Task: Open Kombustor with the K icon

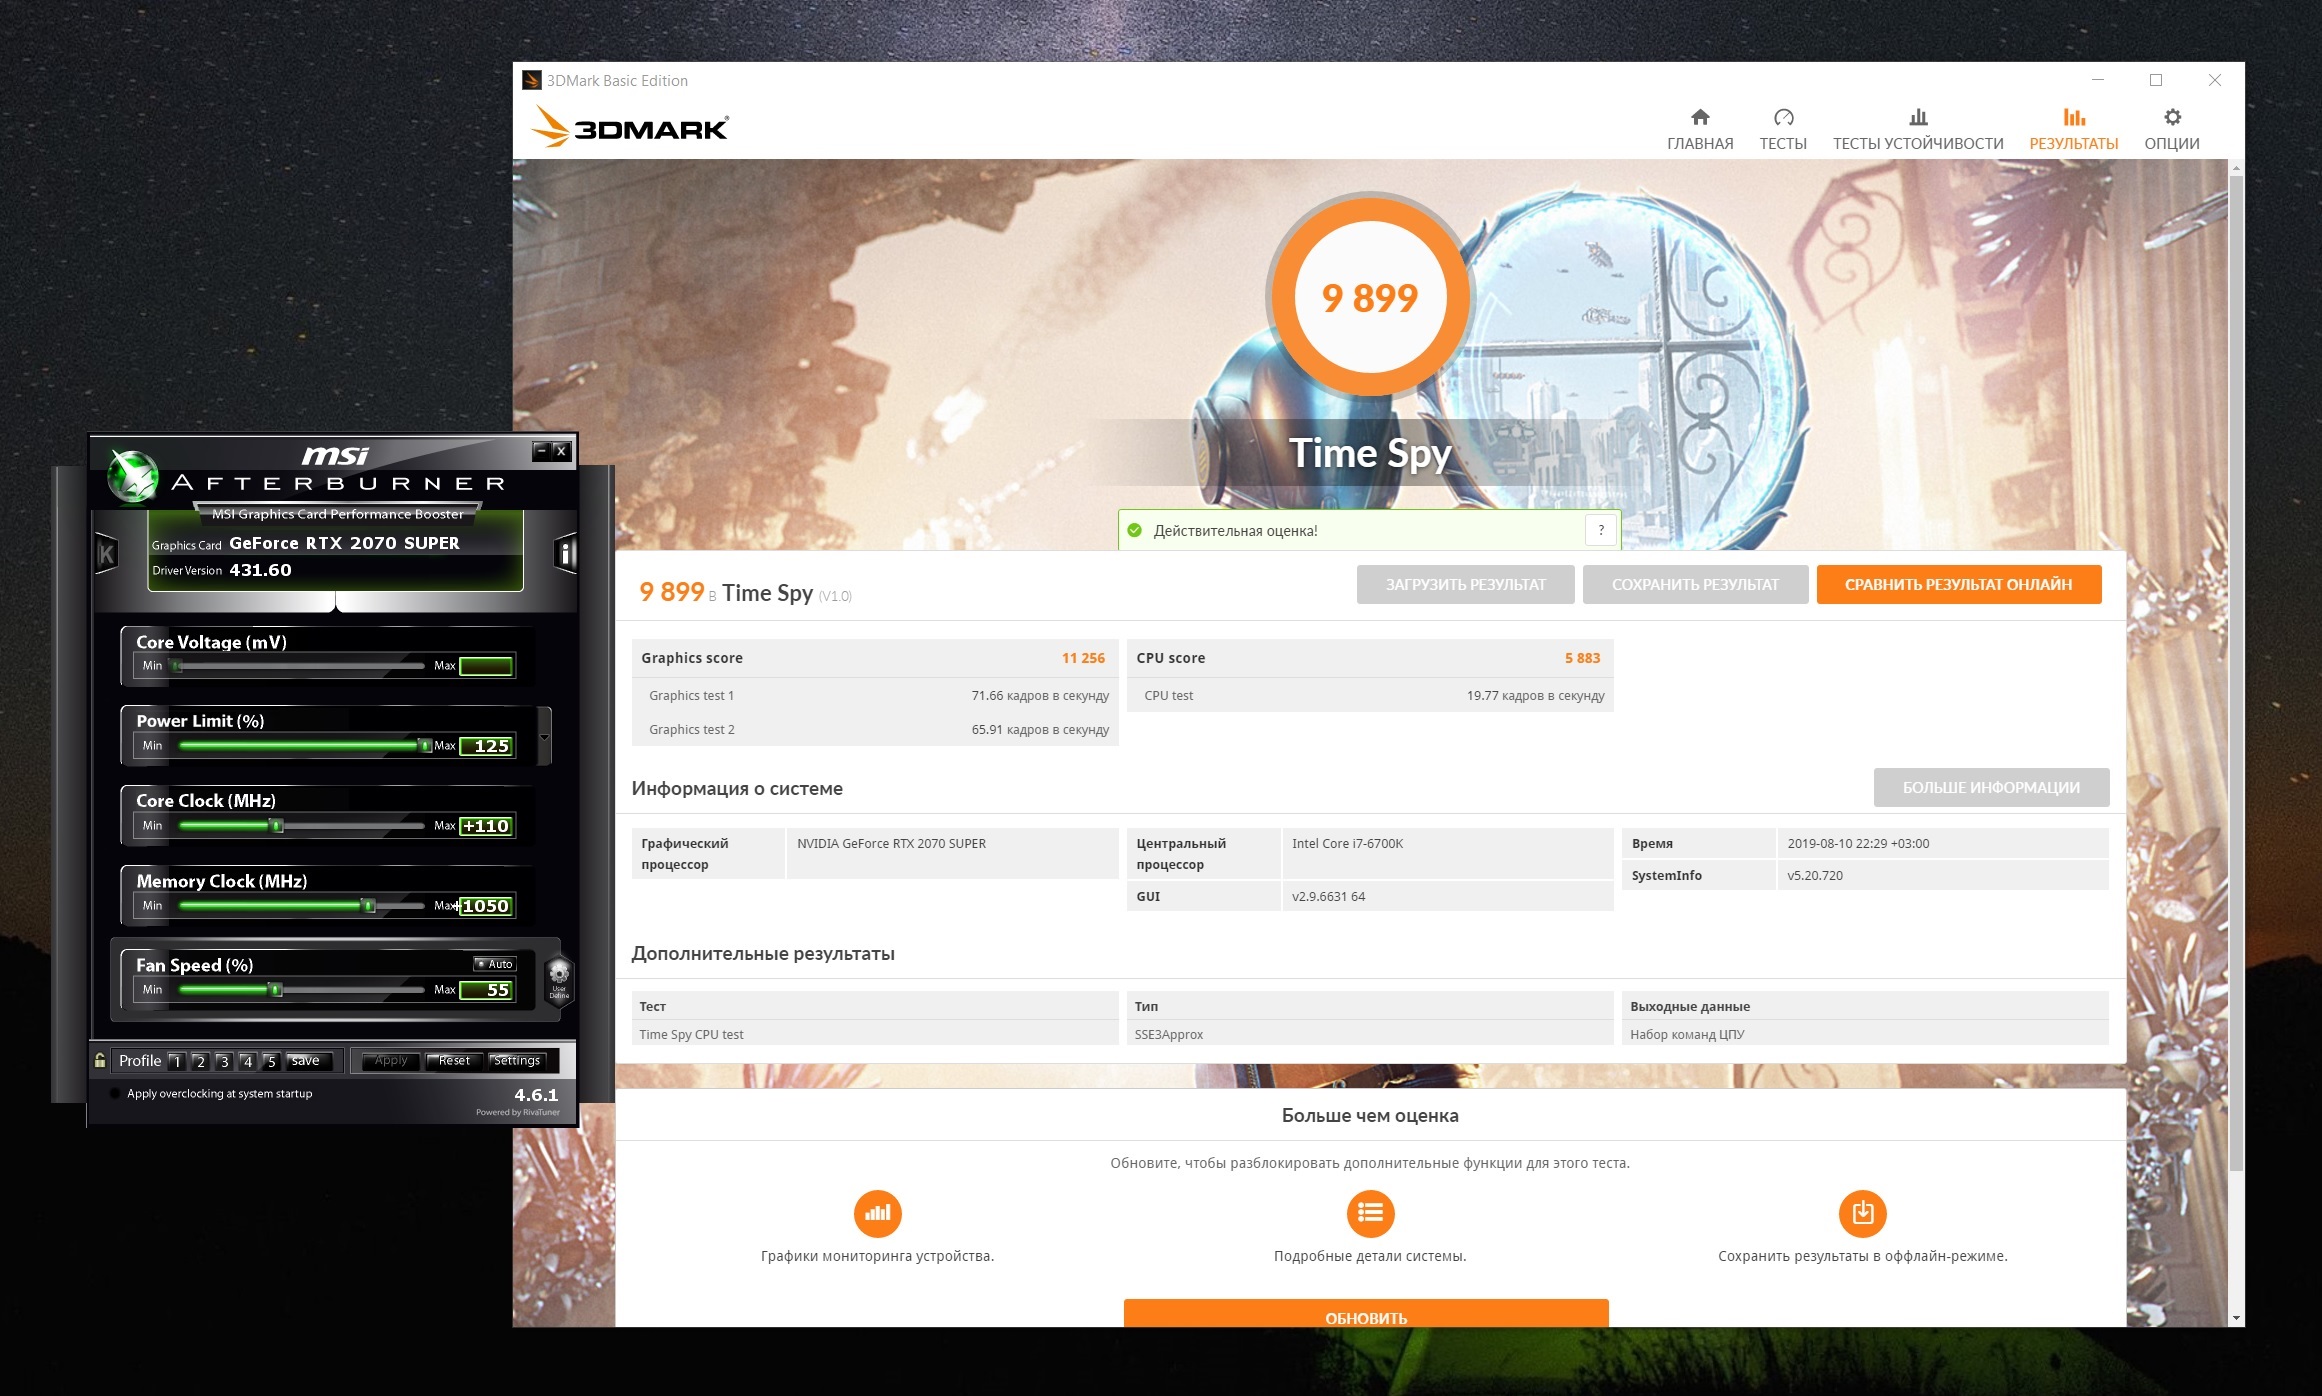Action: click(x=106, y=553)
